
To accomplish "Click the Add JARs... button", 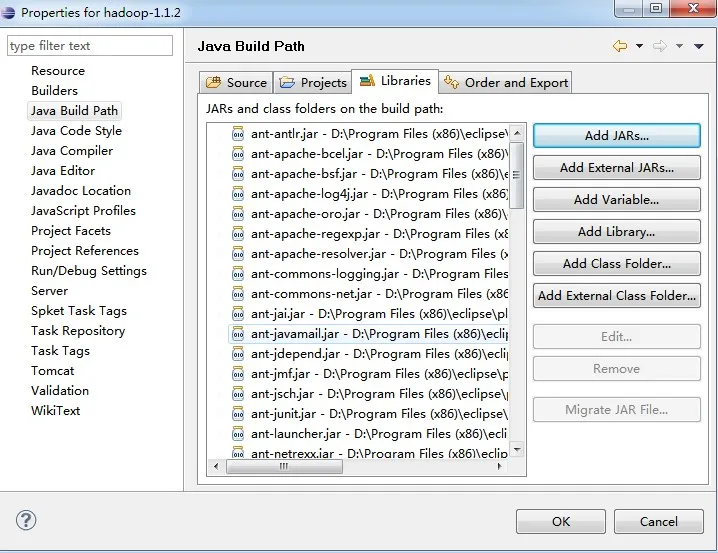I will [x=617, y=136].
